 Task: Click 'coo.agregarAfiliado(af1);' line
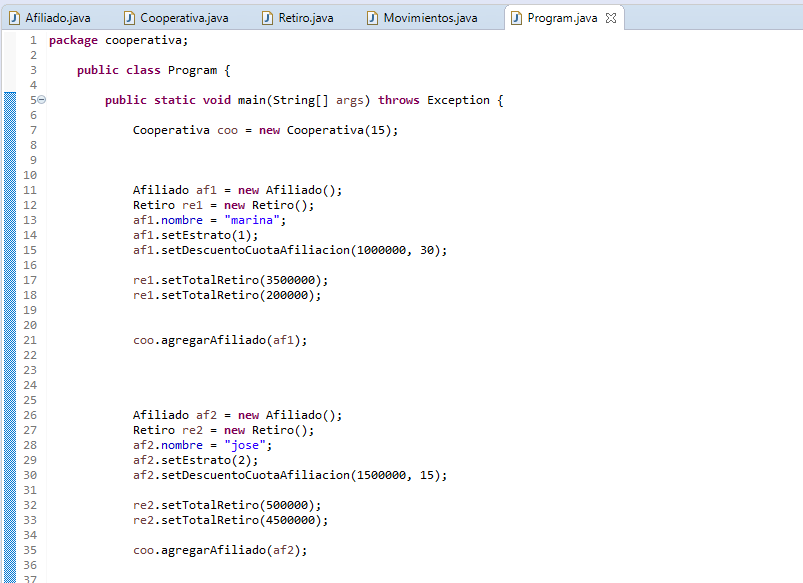pyautogui.click(x=220, y=340)
